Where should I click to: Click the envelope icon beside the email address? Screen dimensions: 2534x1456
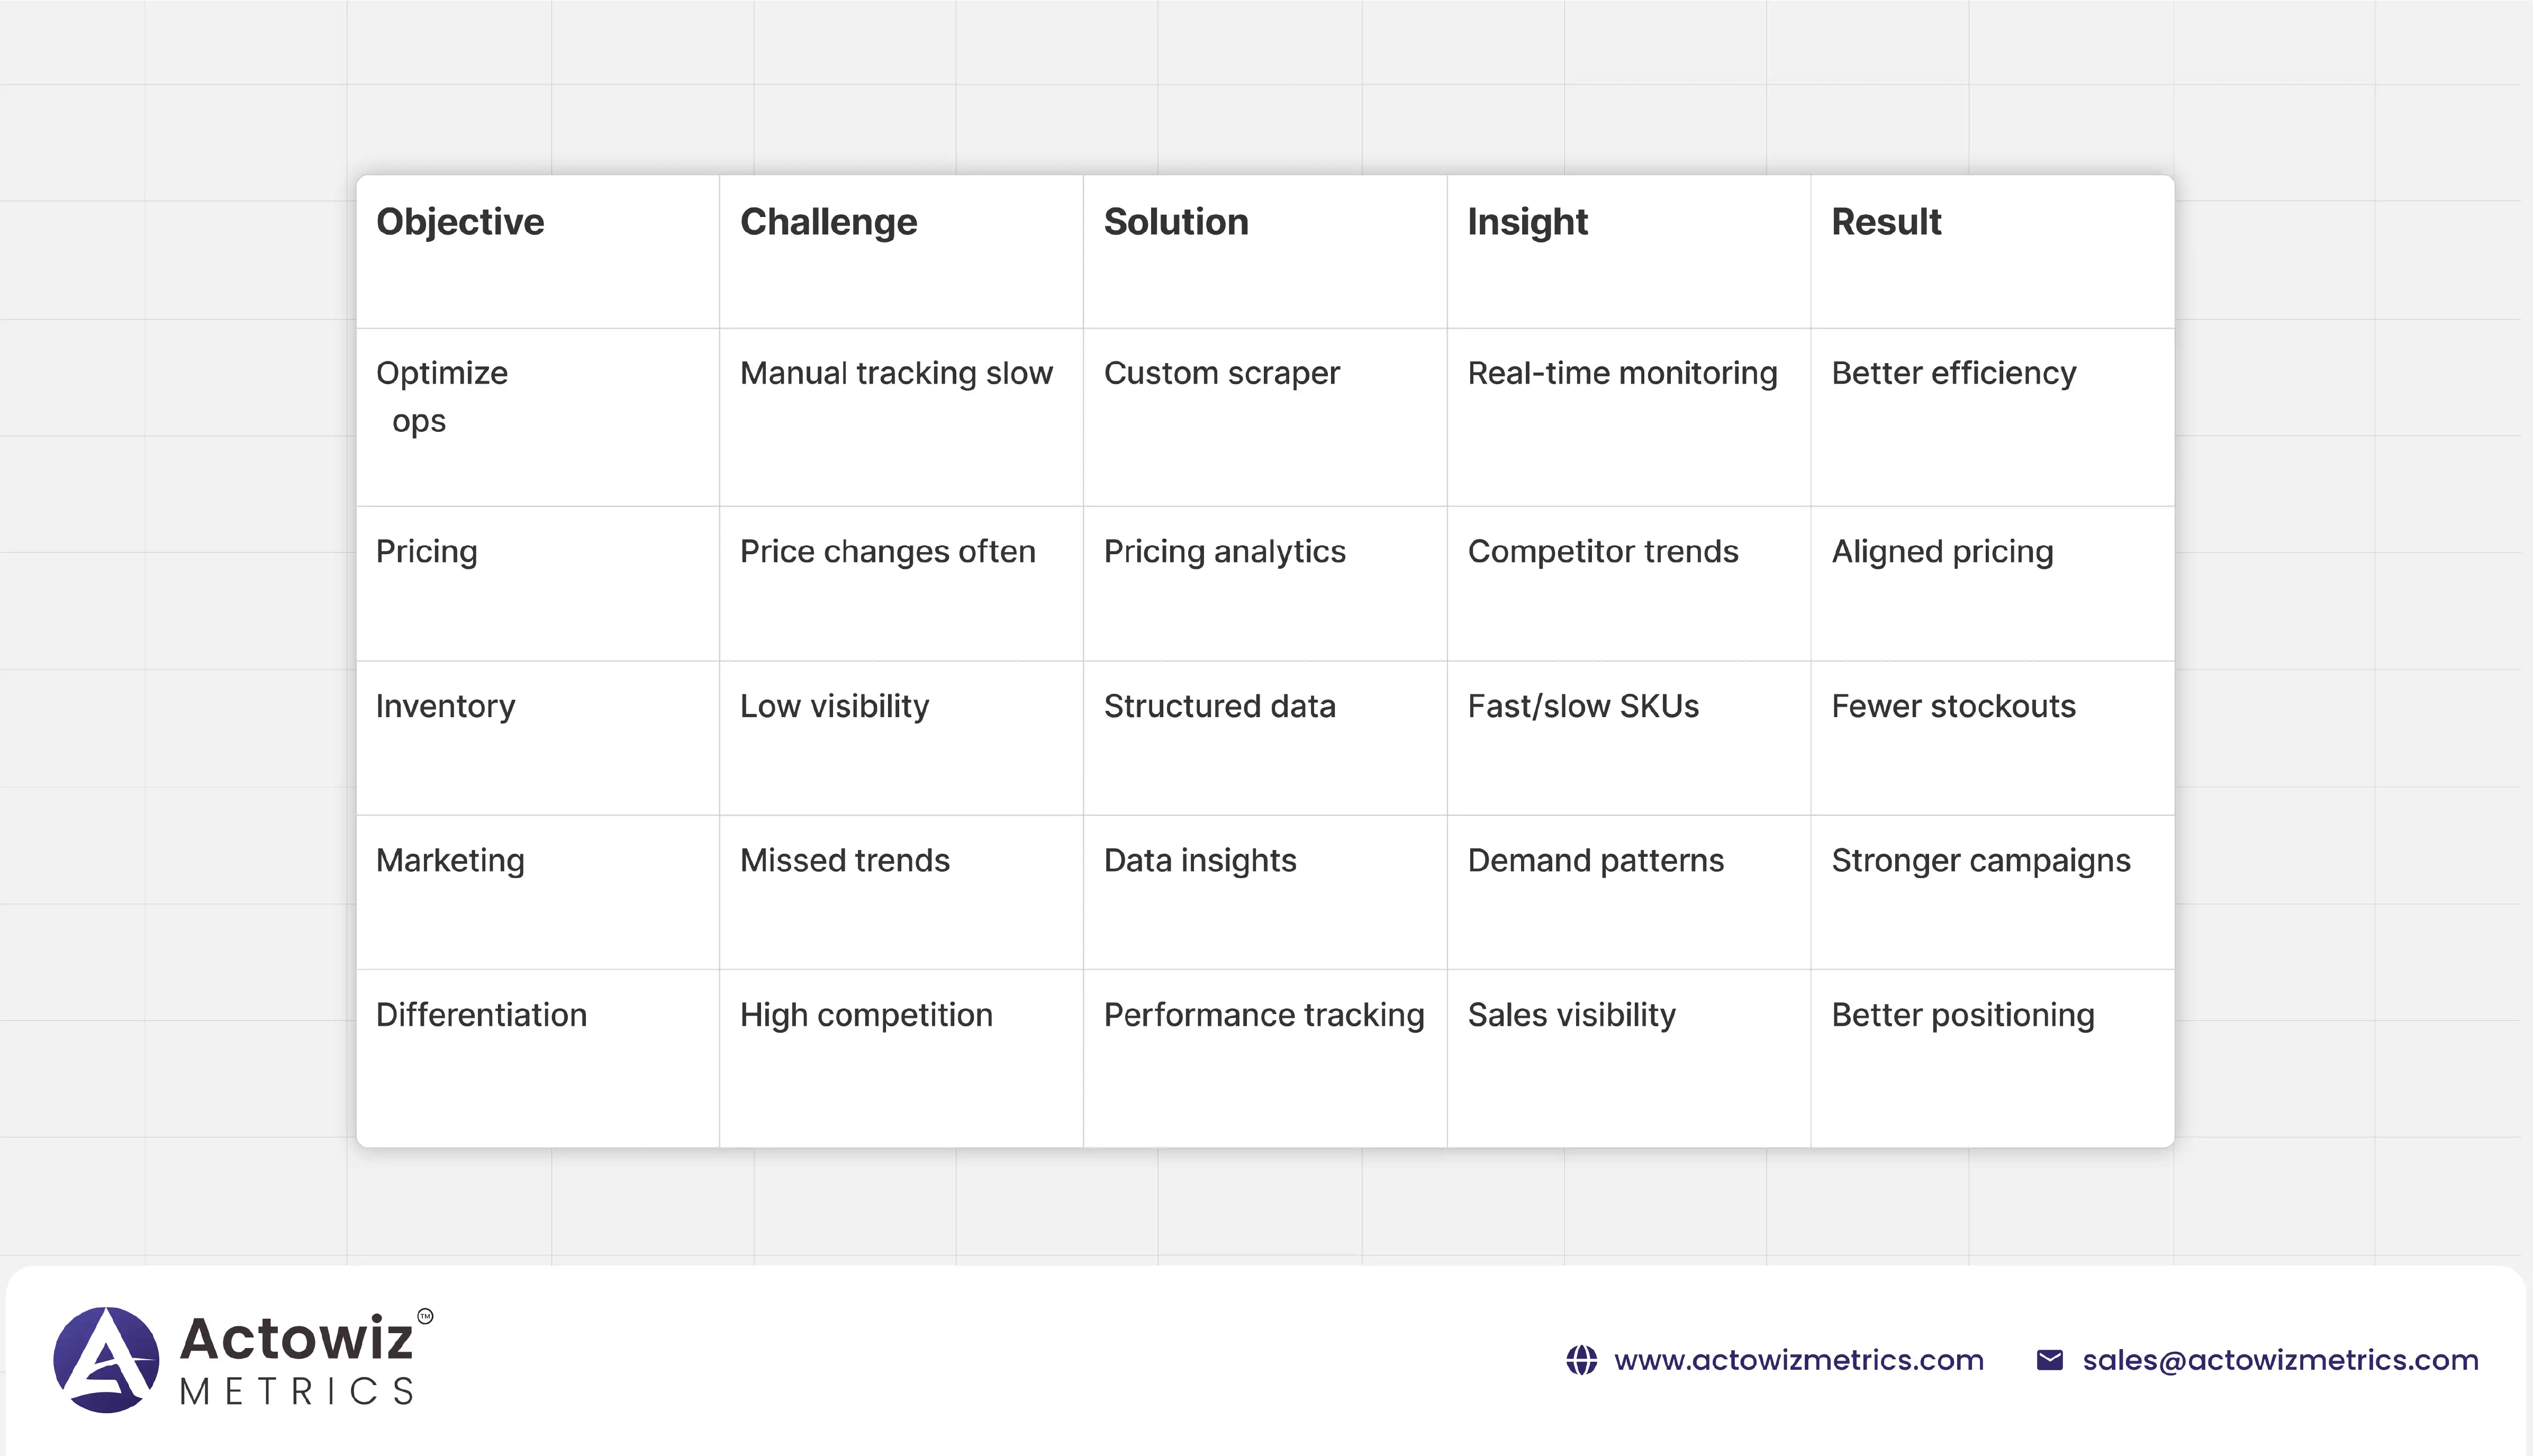(x=2049, y=1360)
